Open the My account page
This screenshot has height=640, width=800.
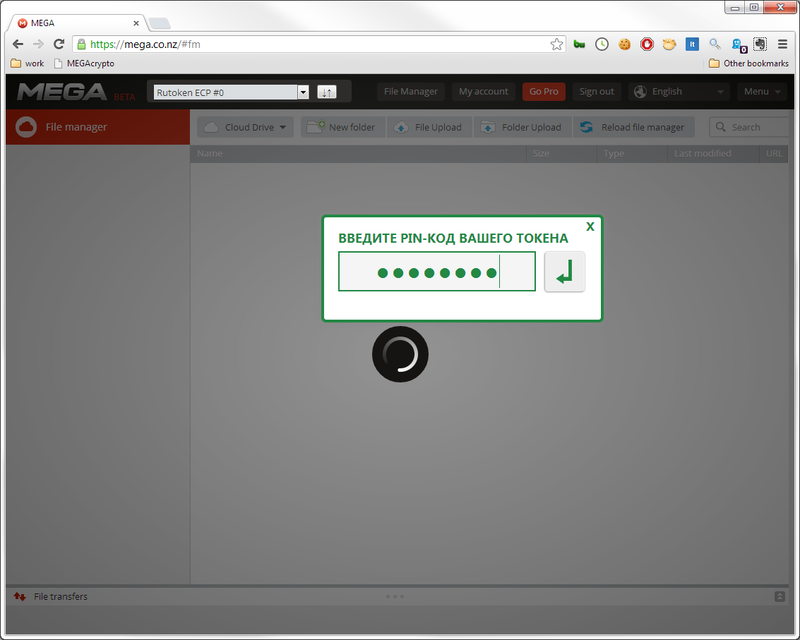[483, 92]
